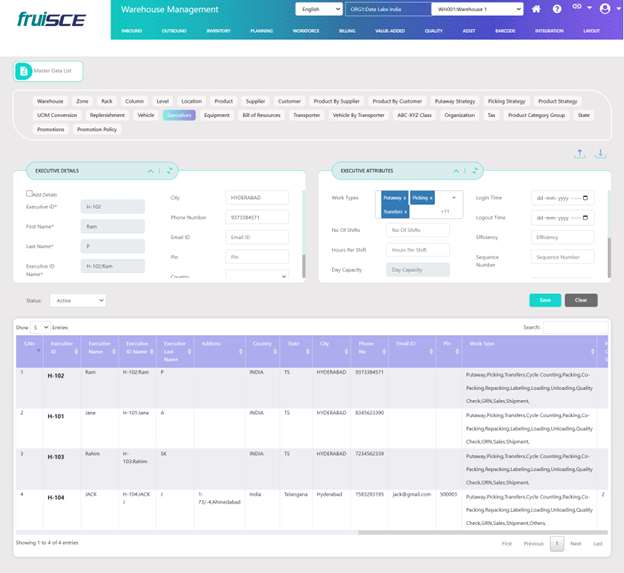The width and height of the screenshot is (624, 573).
Task: Open the user profile account icon
Action: (604, 9)
